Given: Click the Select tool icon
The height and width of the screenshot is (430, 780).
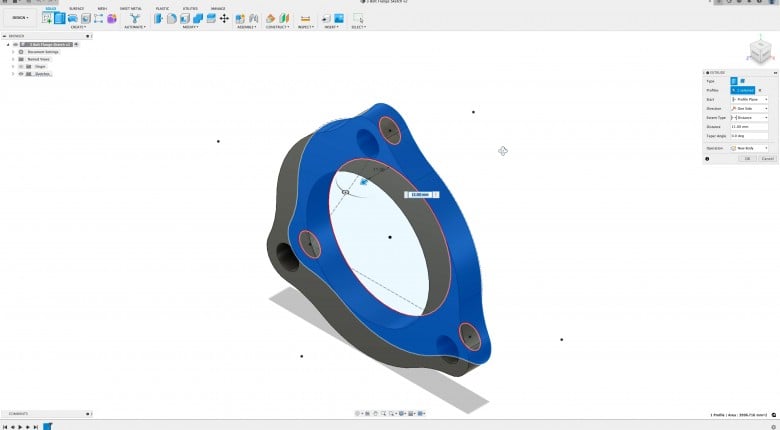Looking at the screenshot, I should [358, 18].
